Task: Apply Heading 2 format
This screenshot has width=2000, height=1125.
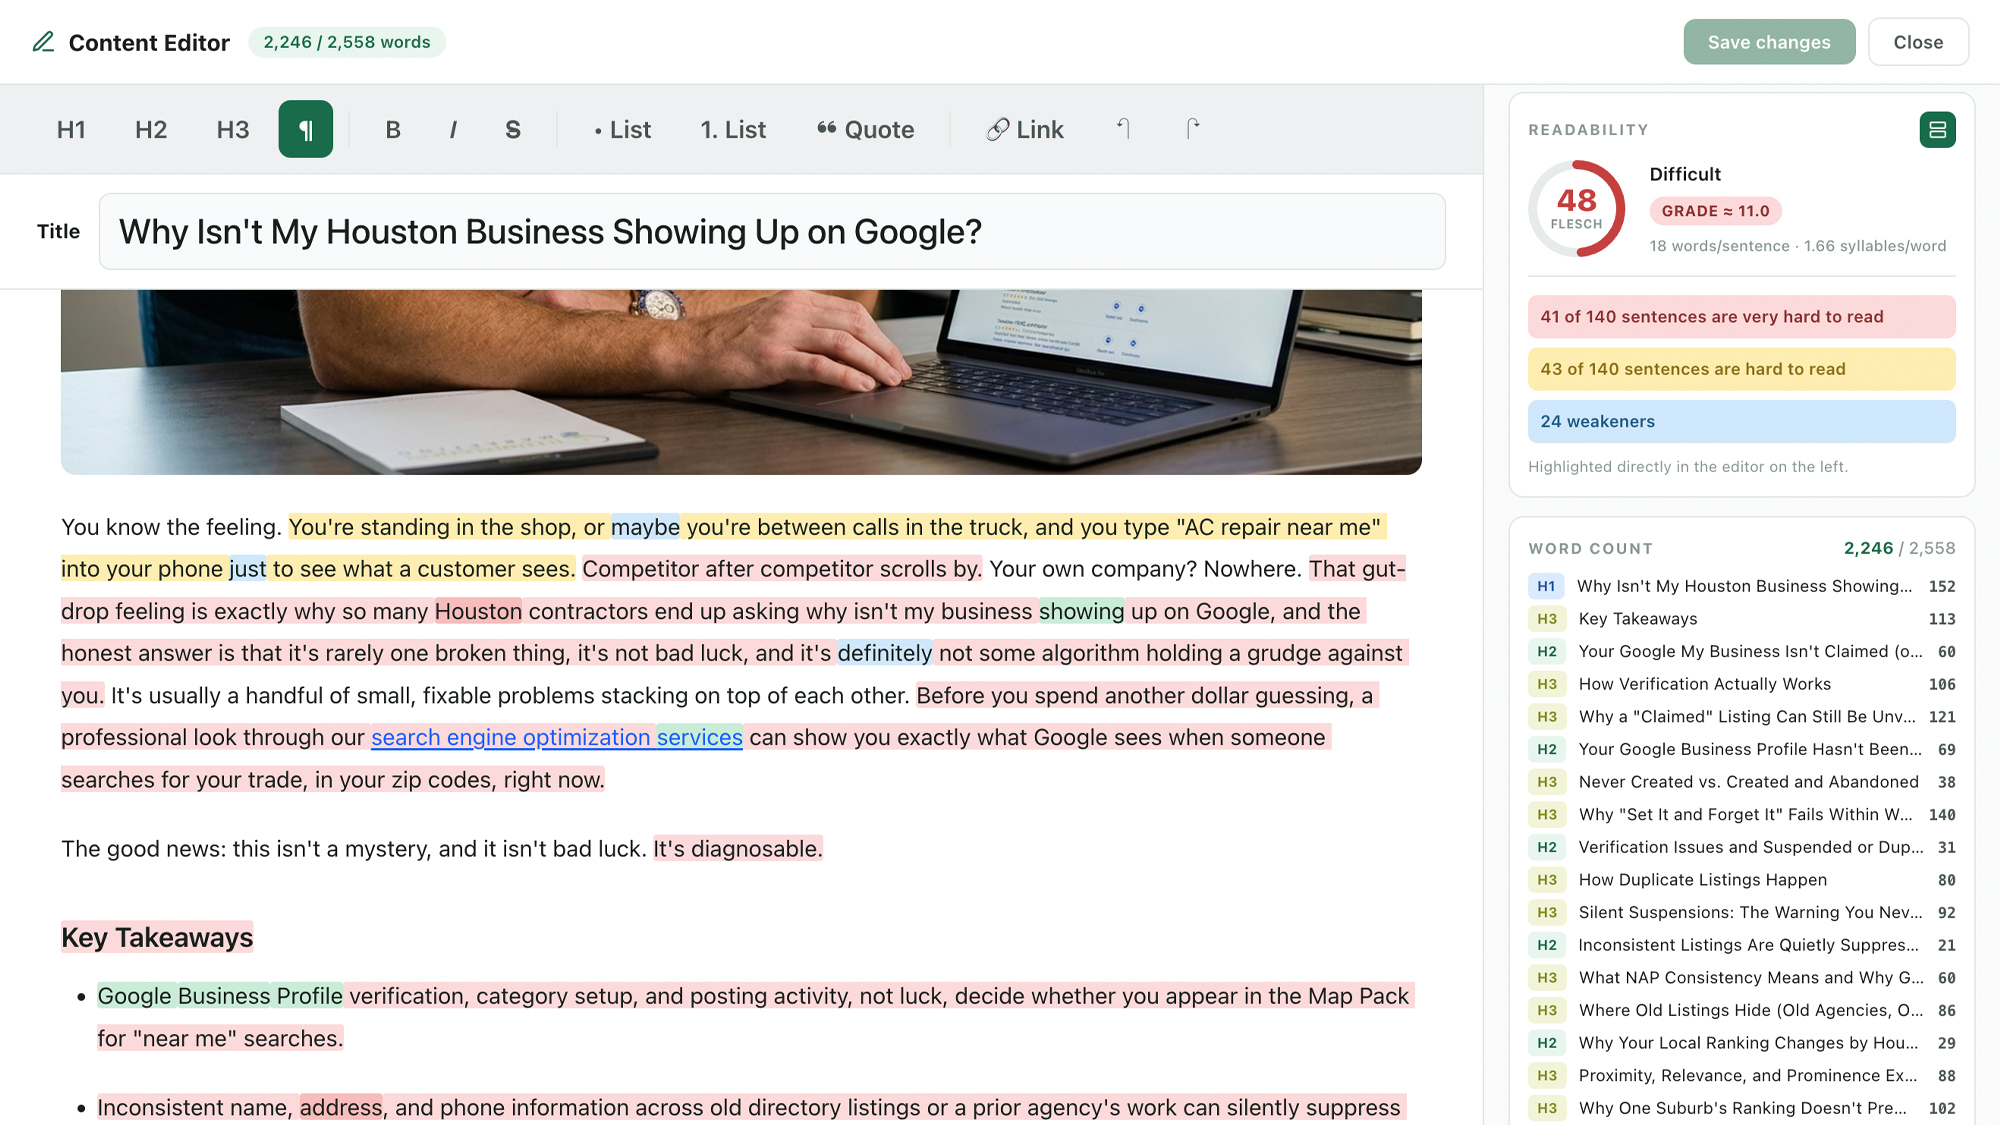Action: (151, 130)
